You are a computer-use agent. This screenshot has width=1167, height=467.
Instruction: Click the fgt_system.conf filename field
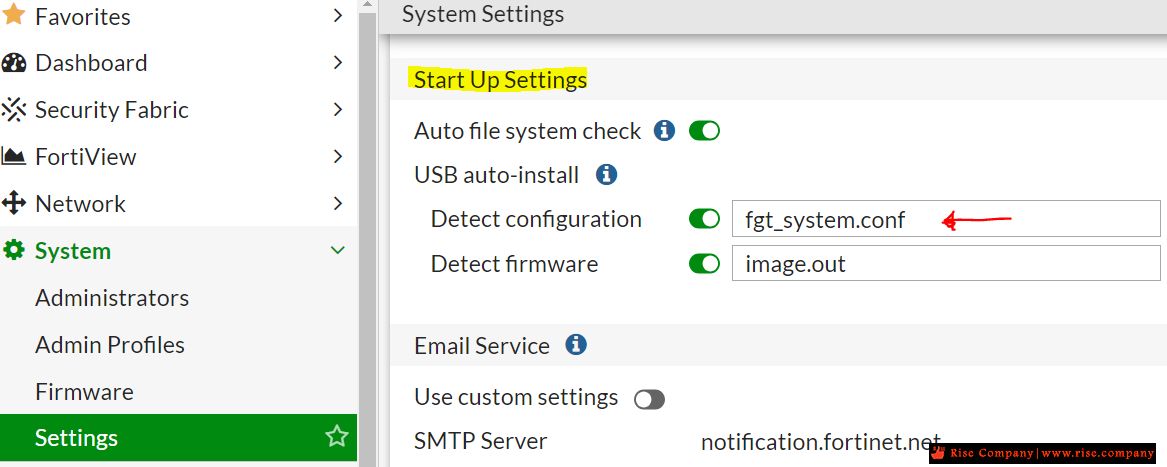click(x=946, y=219)
